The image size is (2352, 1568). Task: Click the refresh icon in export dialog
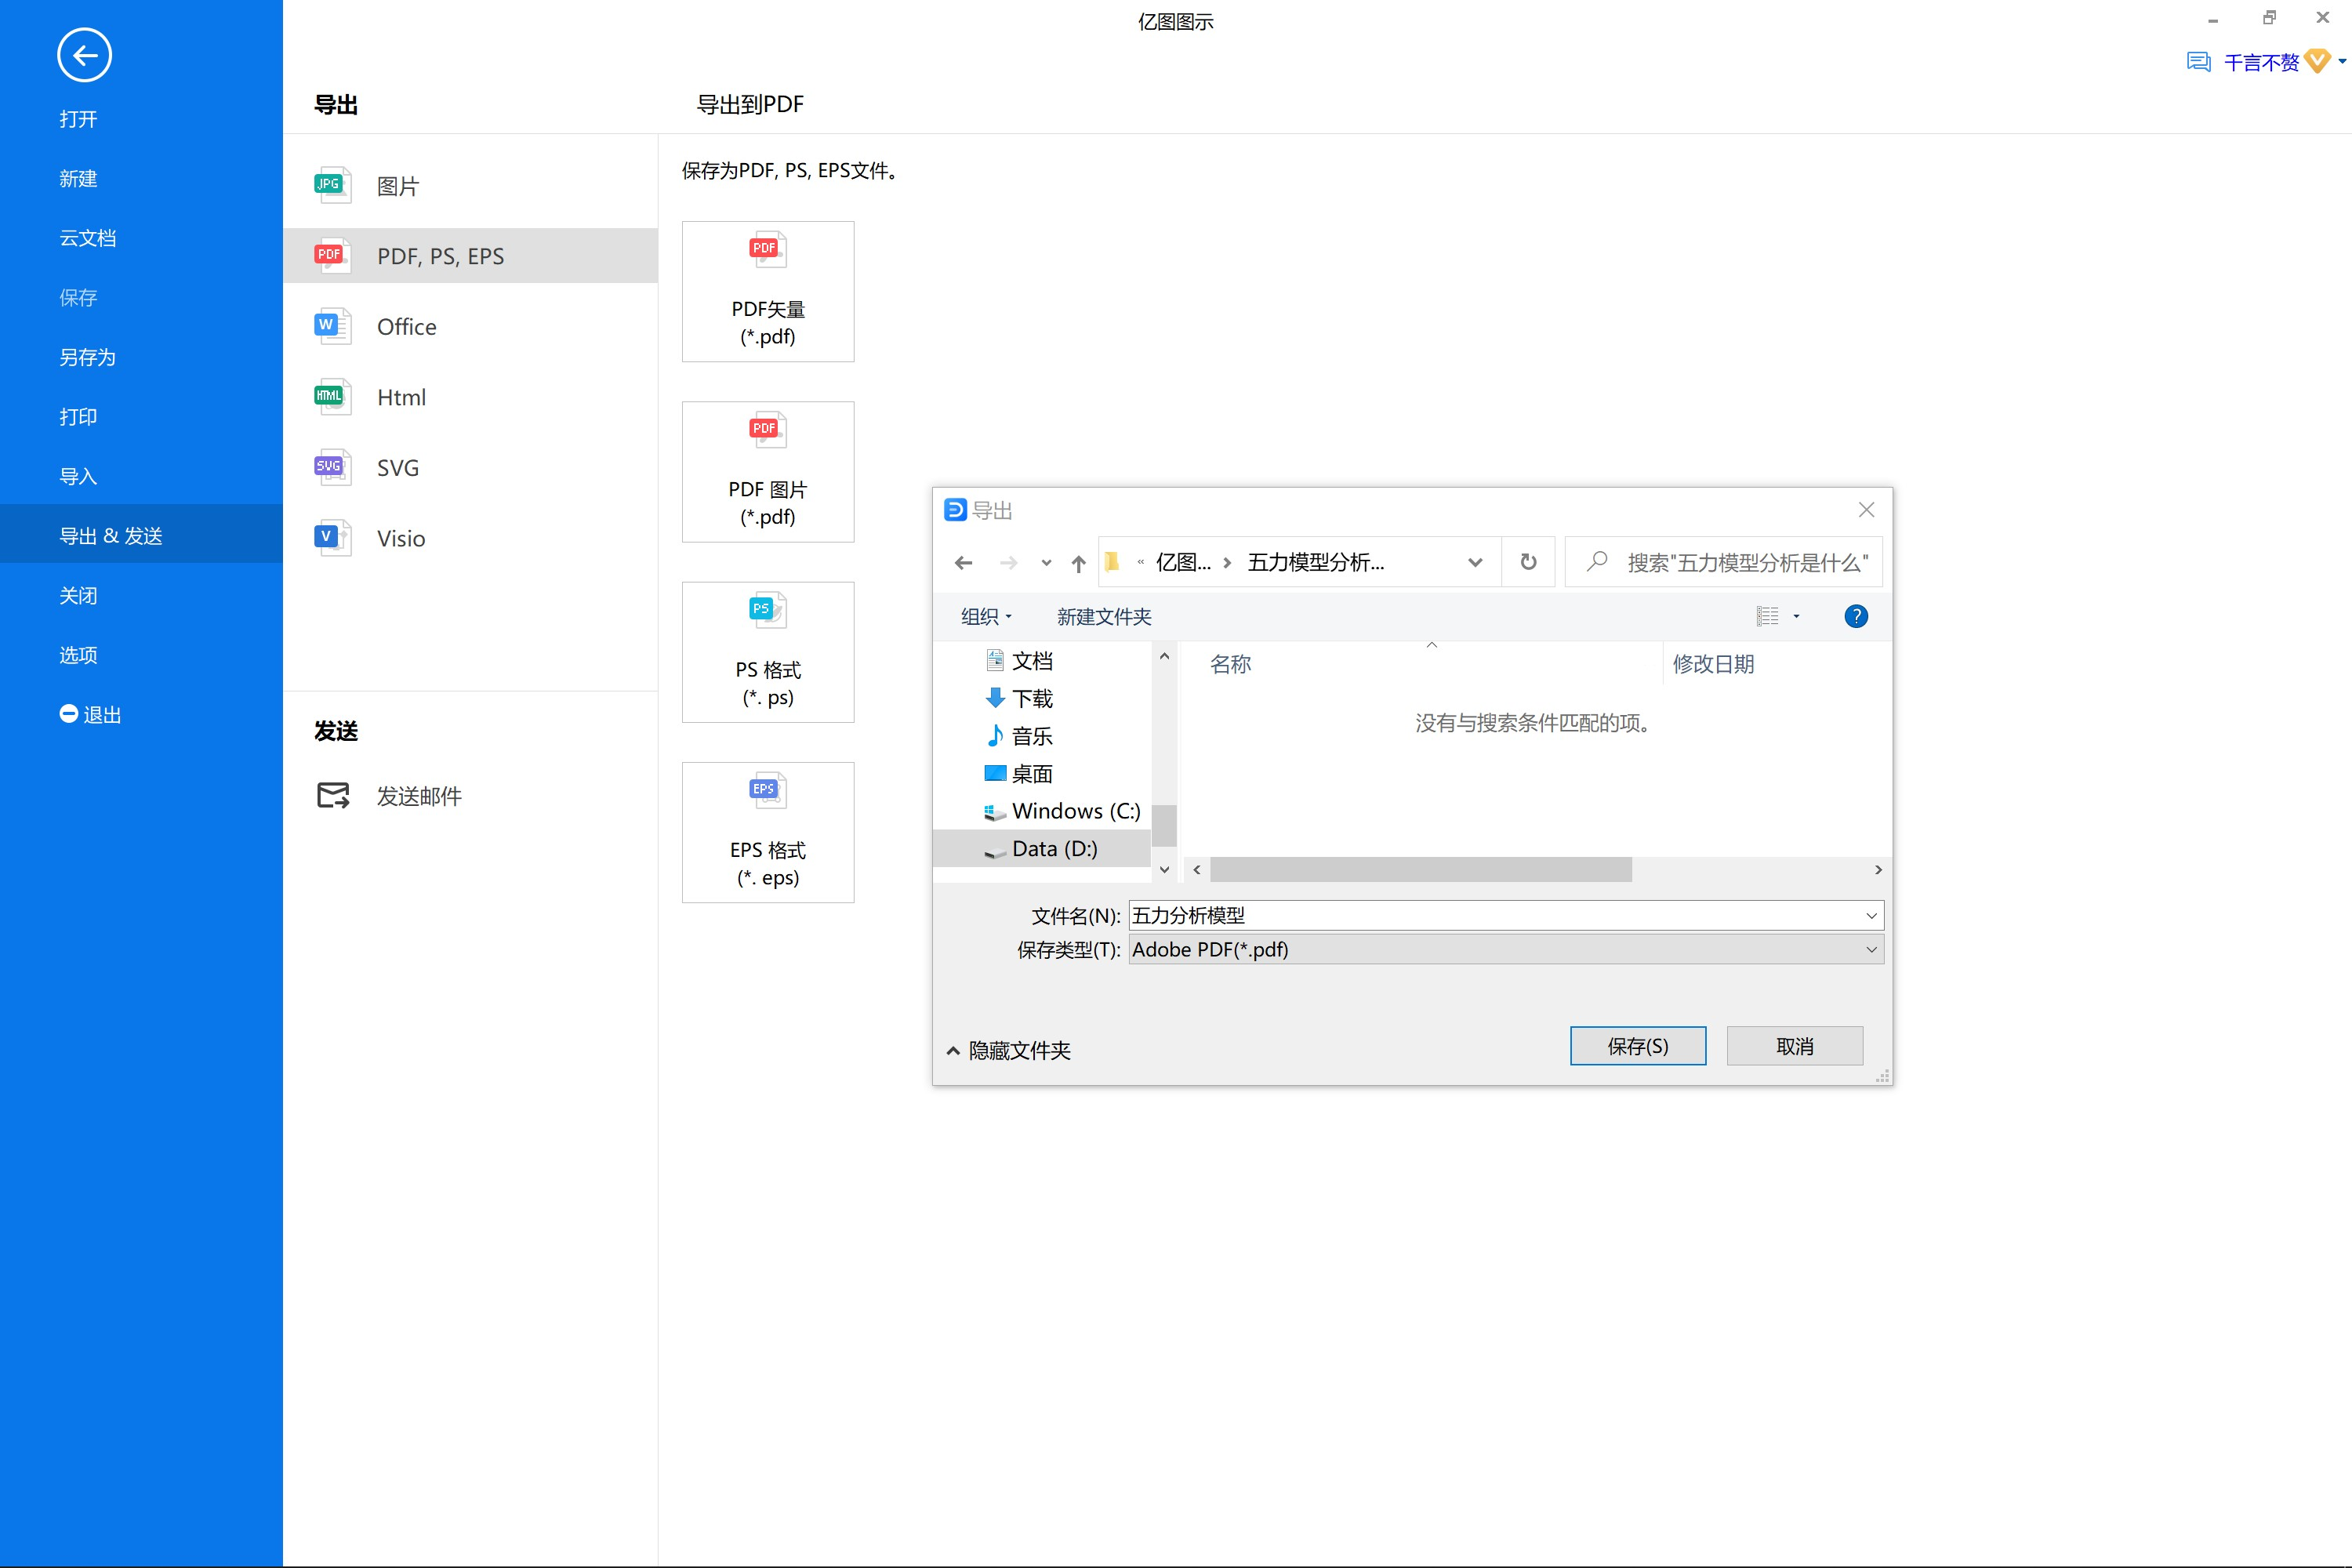coord(1528,562)
